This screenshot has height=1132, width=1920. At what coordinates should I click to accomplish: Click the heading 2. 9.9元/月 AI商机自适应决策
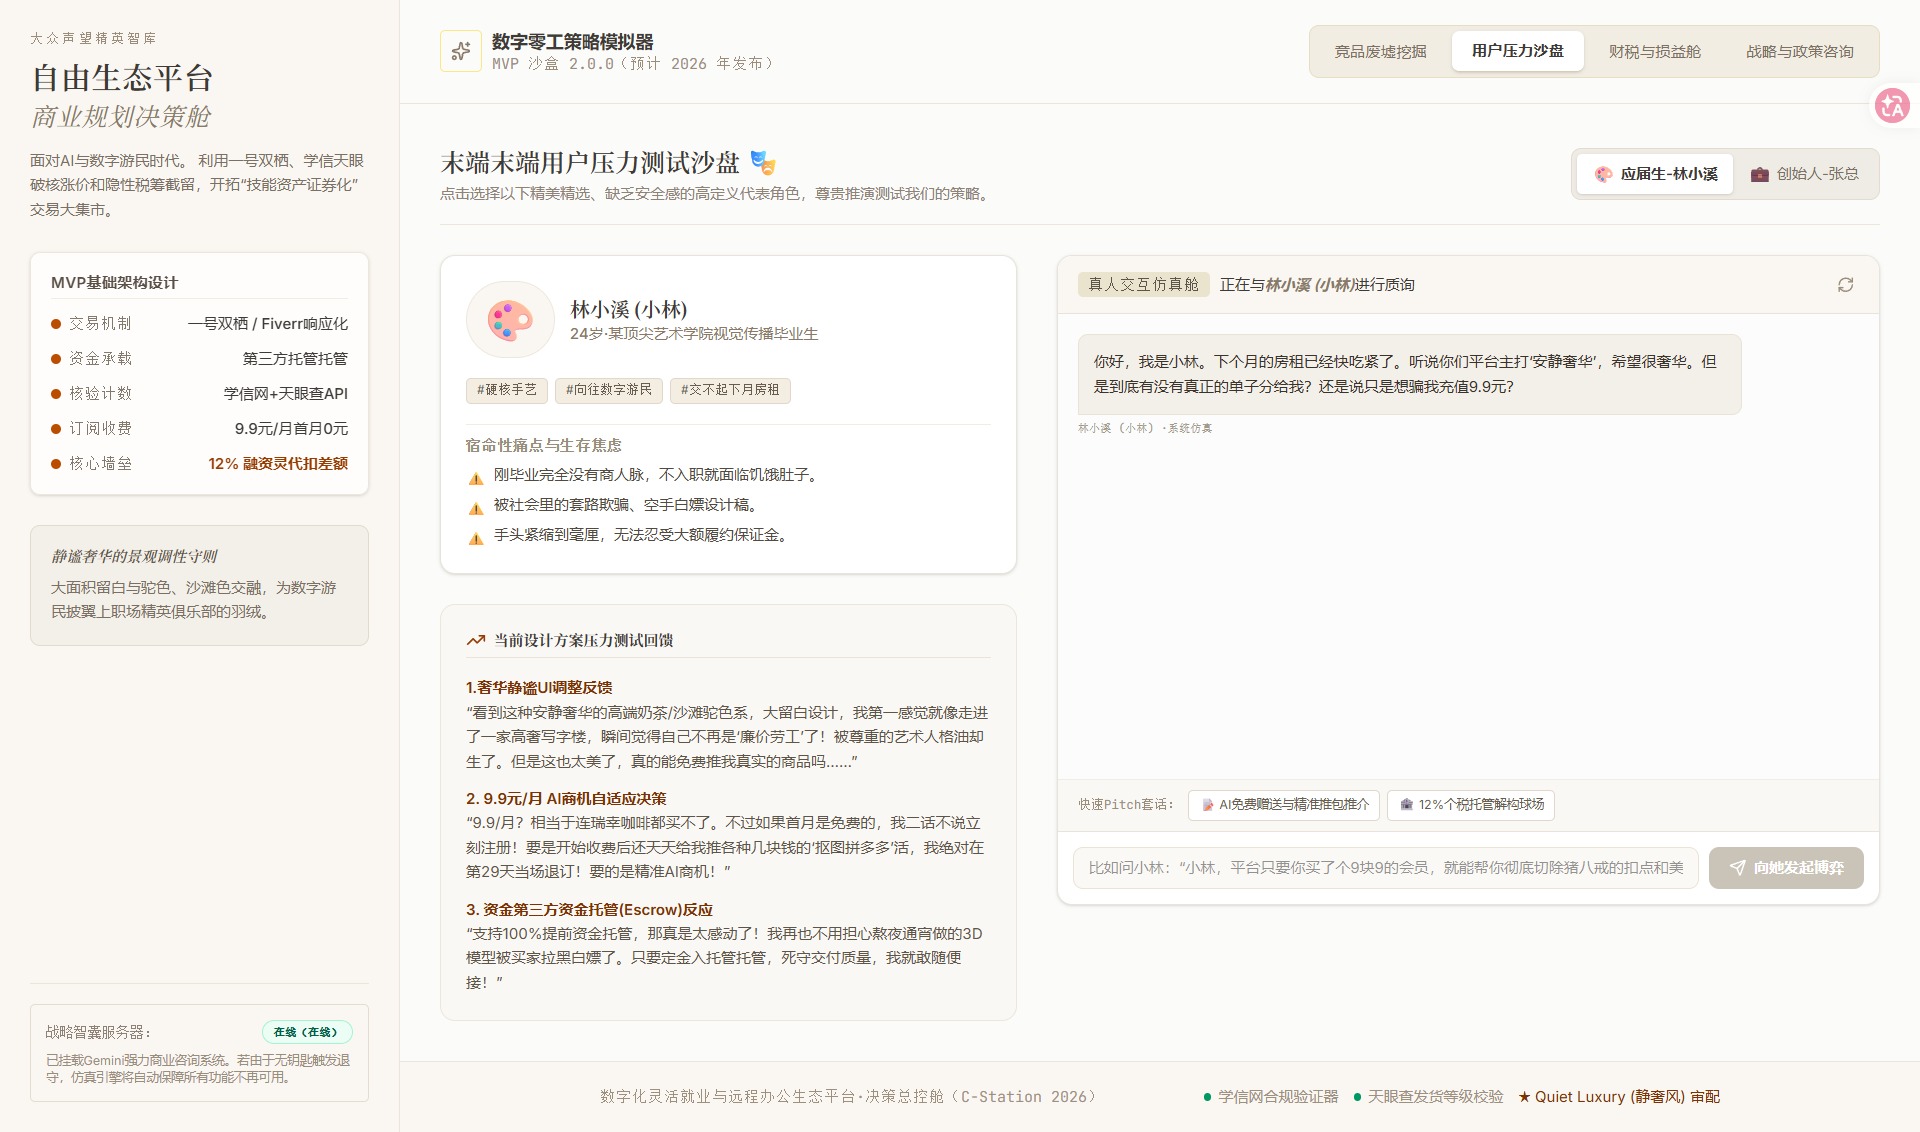566,799
